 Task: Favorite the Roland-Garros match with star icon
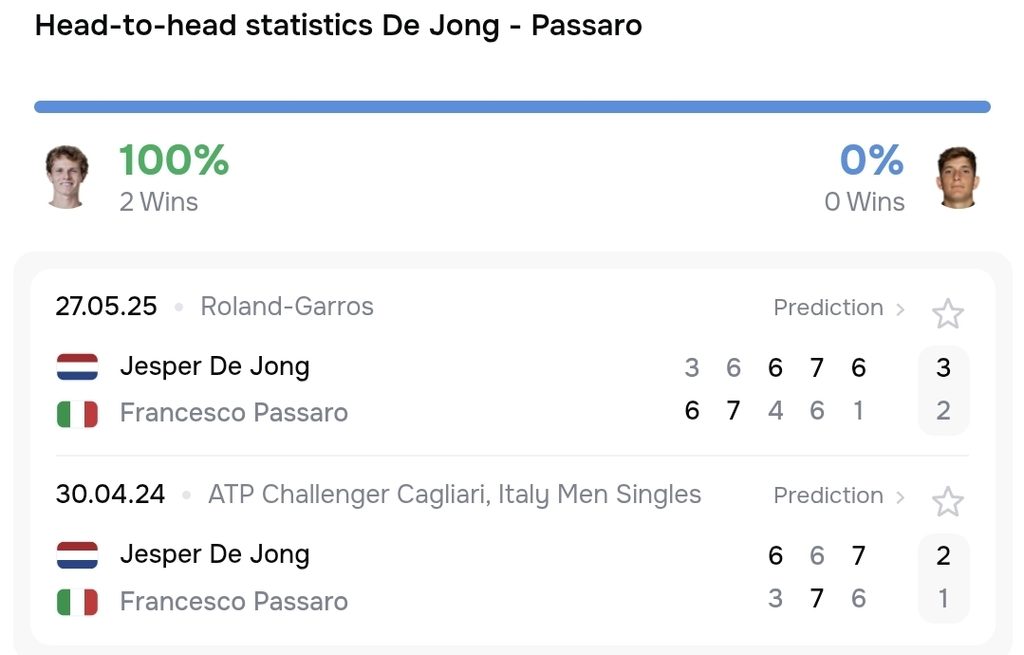pos(947,314)
